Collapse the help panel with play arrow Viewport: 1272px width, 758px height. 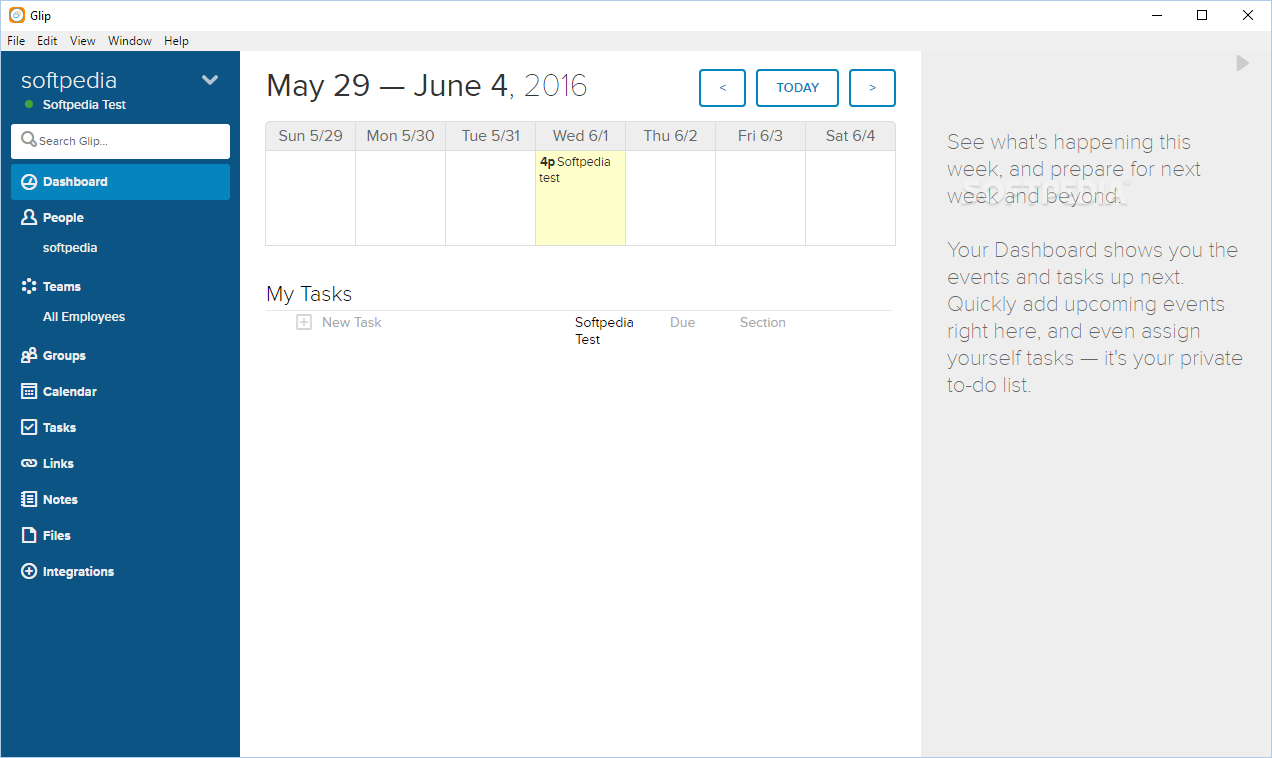pos(1243,63)
